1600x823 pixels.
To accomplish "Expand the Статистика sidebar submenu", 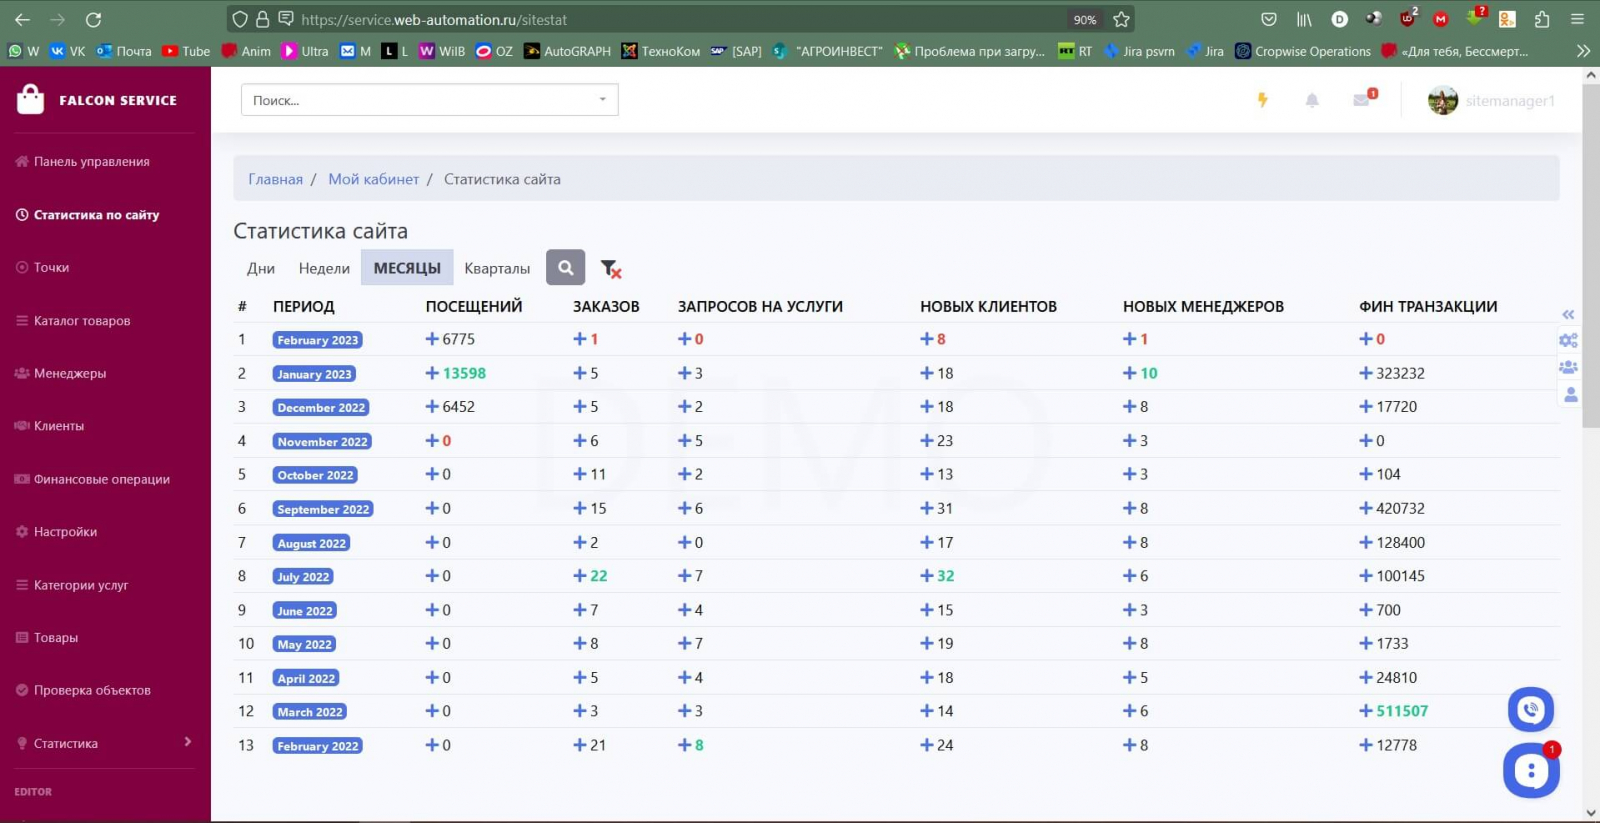I will pos(187,742).
